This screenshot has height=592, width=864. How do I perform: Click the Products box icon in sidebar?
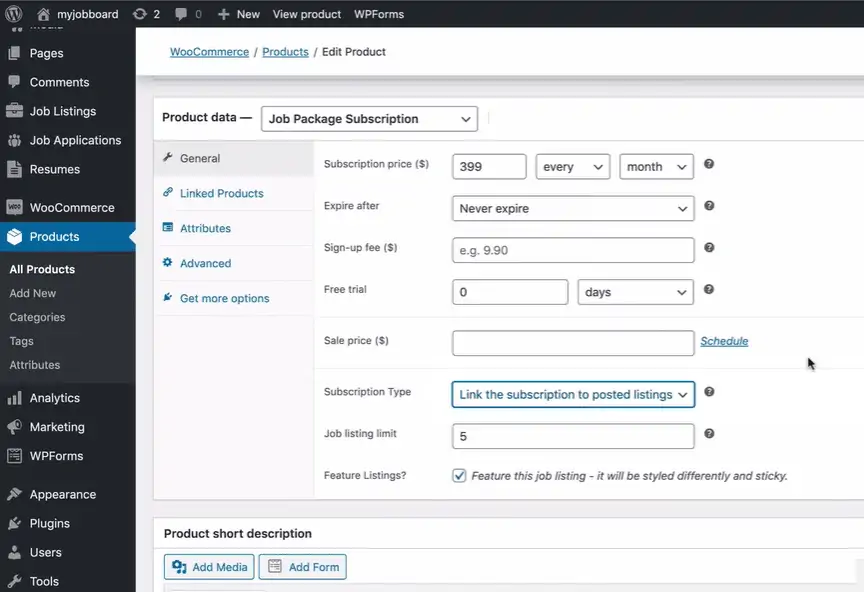click(14, 236)
